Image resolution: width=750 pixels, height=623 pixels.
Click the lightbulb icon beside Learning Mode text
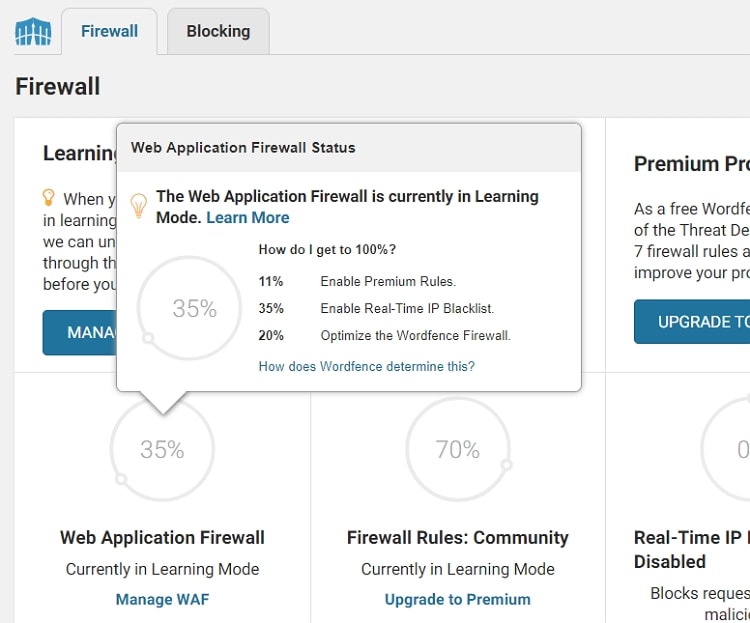tap(48, 197)
